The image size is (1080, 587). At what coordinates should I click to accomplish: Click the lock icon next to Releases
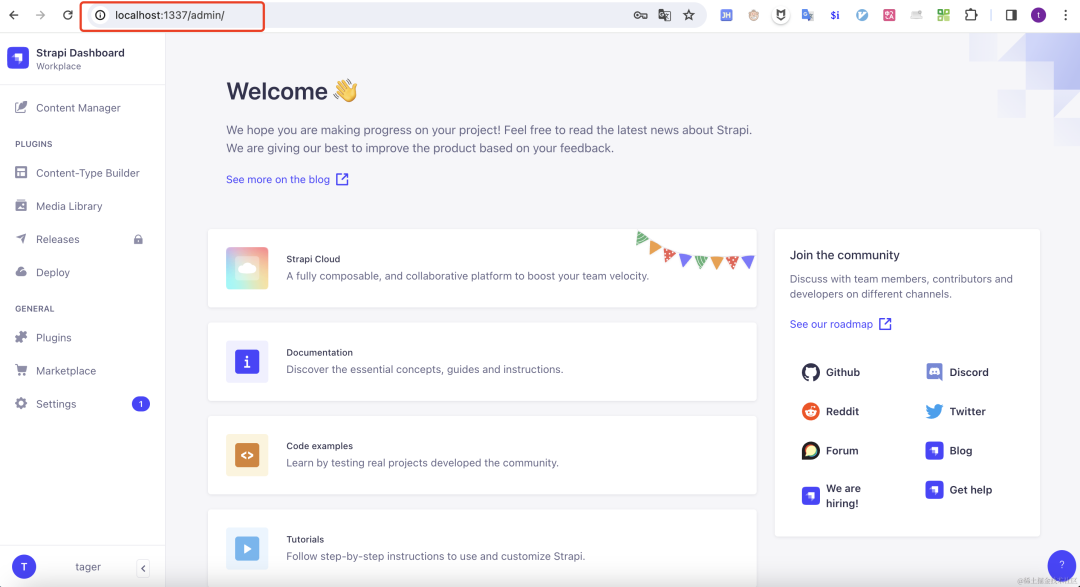coord(138,239)
